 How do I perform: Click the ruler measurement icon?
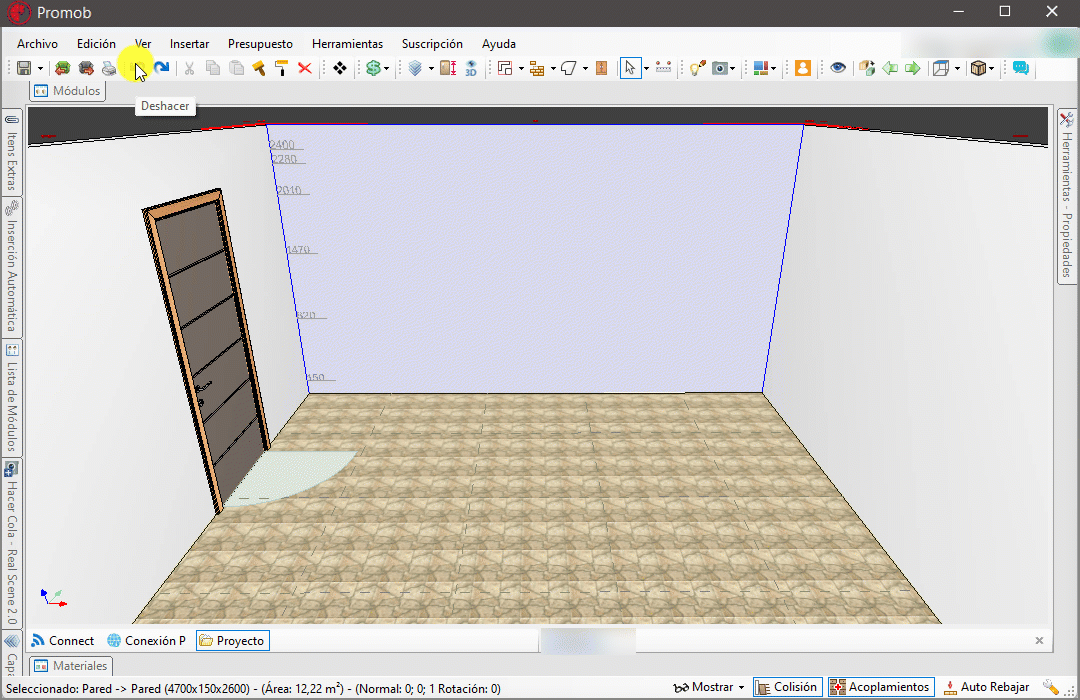coord(663,68)
